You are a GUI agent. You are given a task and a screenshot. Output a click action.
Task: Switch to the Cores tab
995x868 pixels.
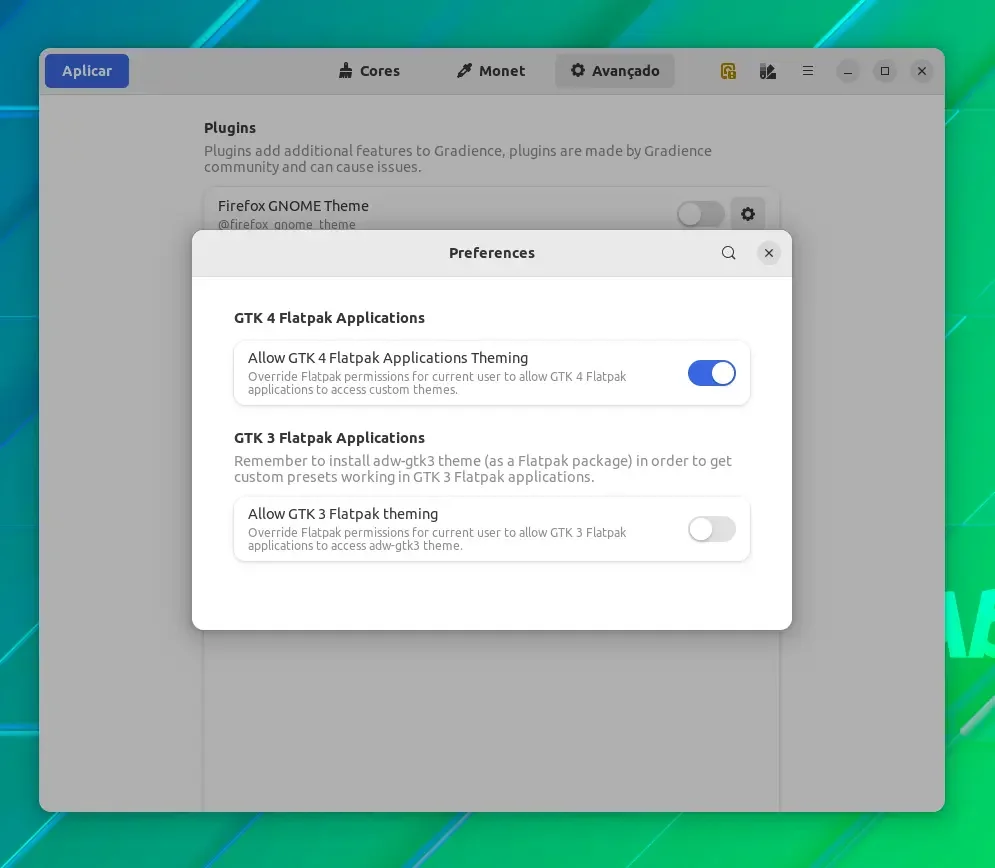click(x=369, y=71)
